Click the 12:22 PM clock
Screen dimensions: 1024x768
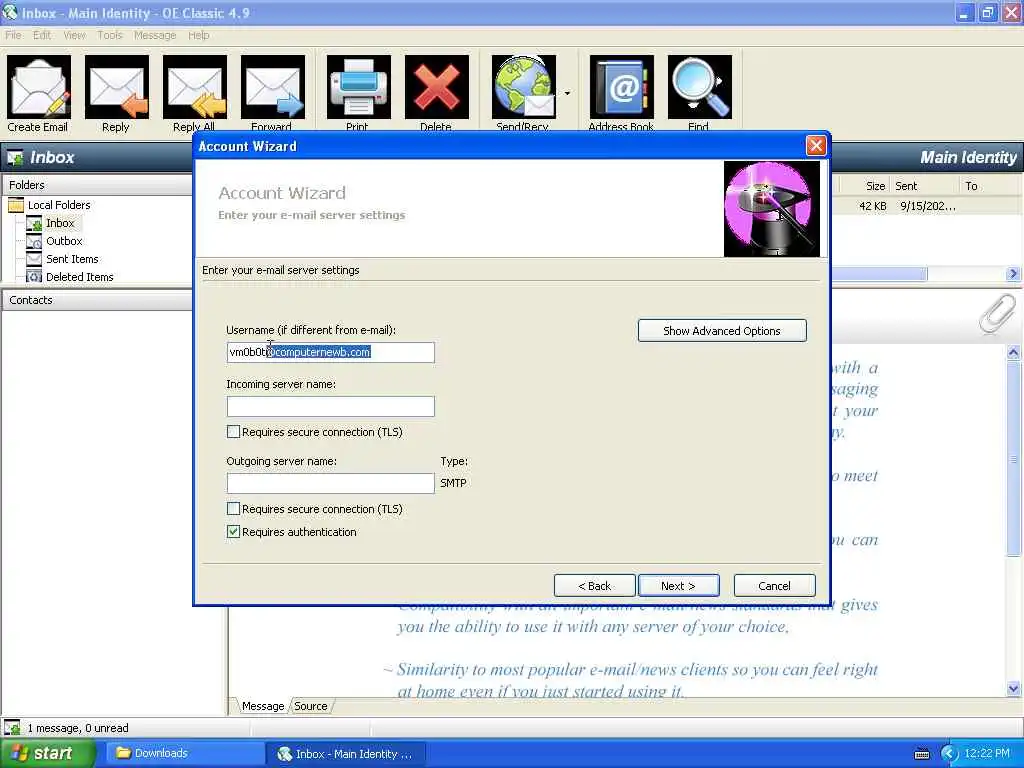pos(987,754)
